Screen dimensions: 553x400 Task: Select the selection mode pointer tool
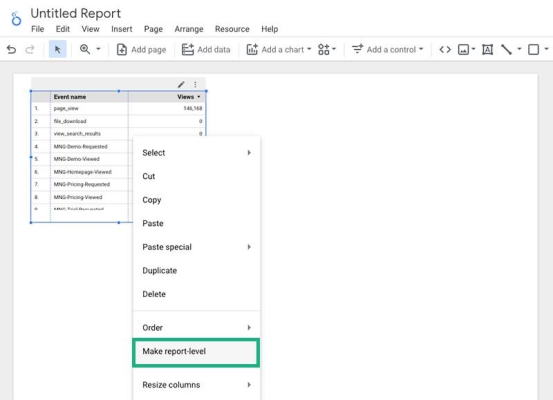point(57,49)
